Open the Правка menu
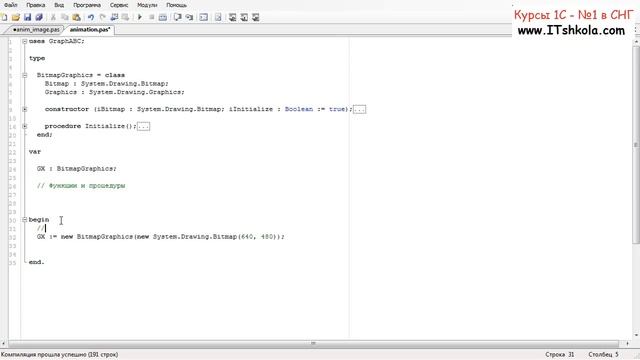This screenshot has height=360, width=640. [36, 5]
